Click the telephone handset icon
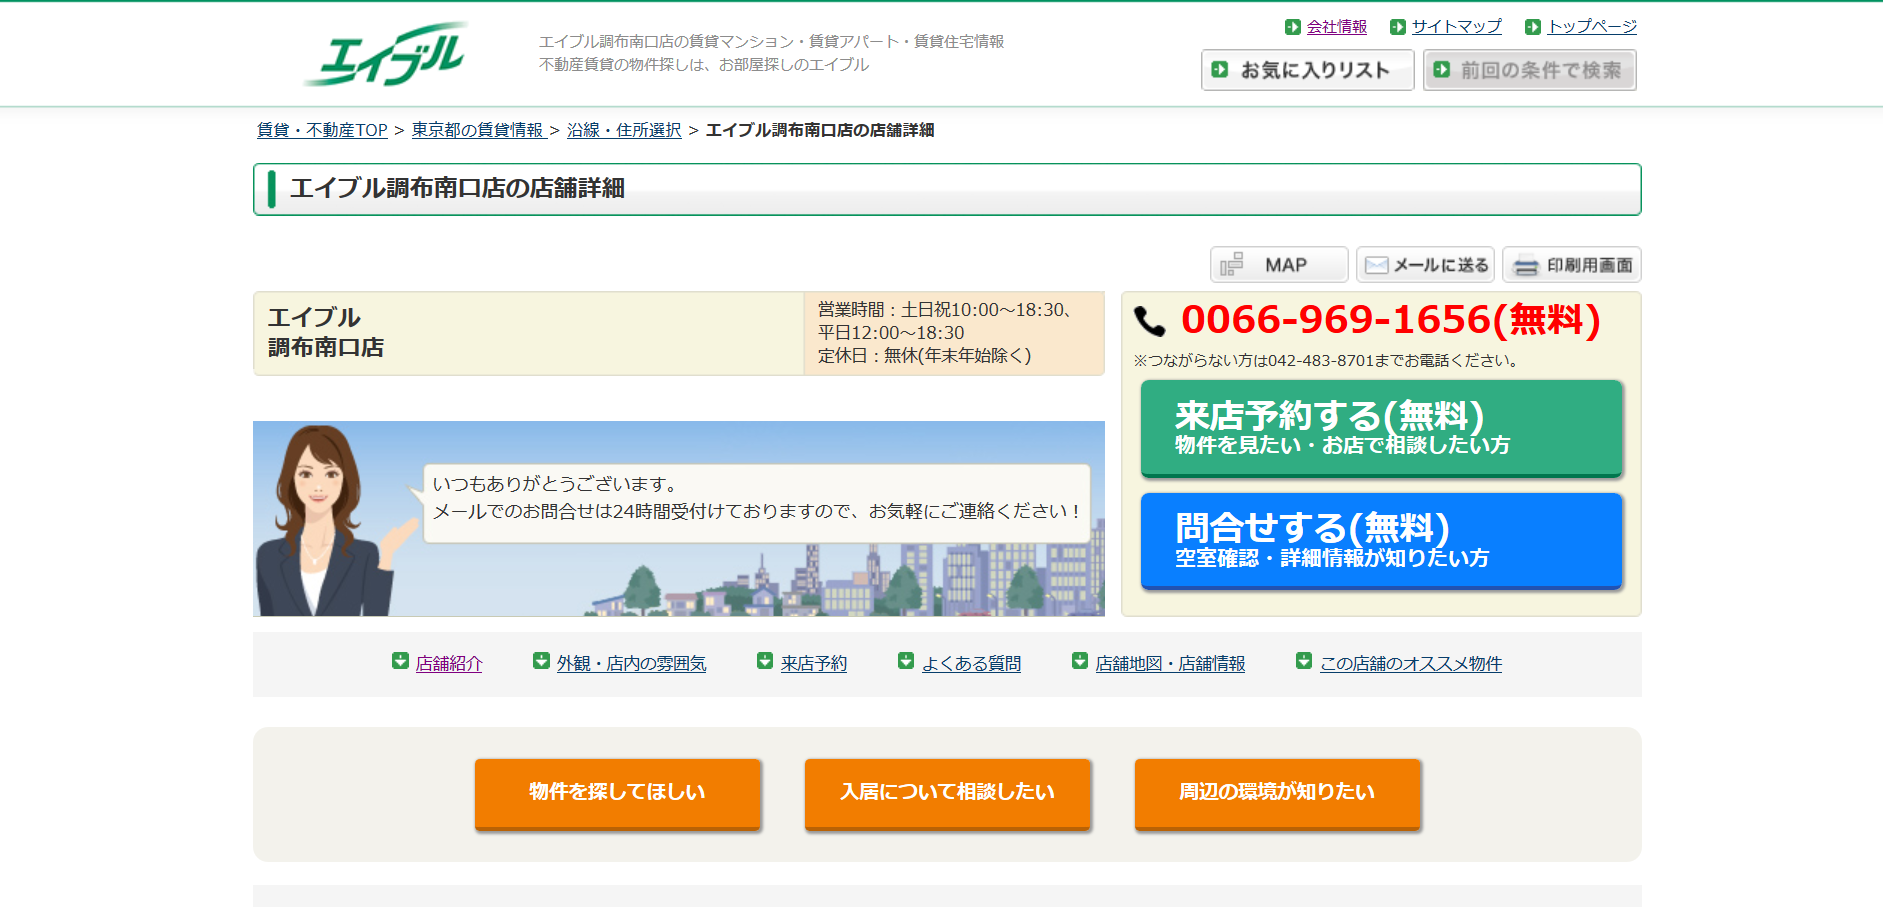 point(1150,321)
